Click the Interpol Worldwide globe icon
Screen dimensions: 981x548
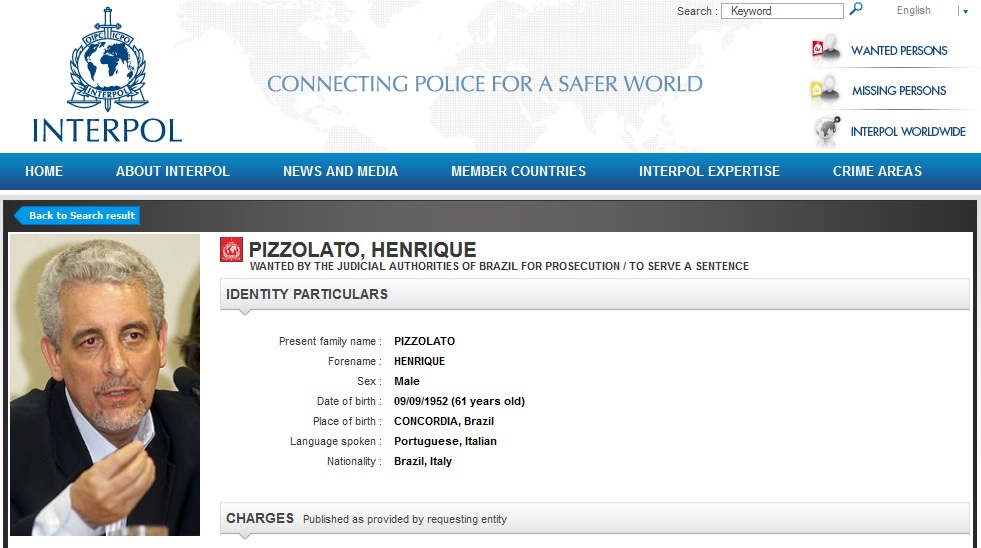[x=826, y=131]
